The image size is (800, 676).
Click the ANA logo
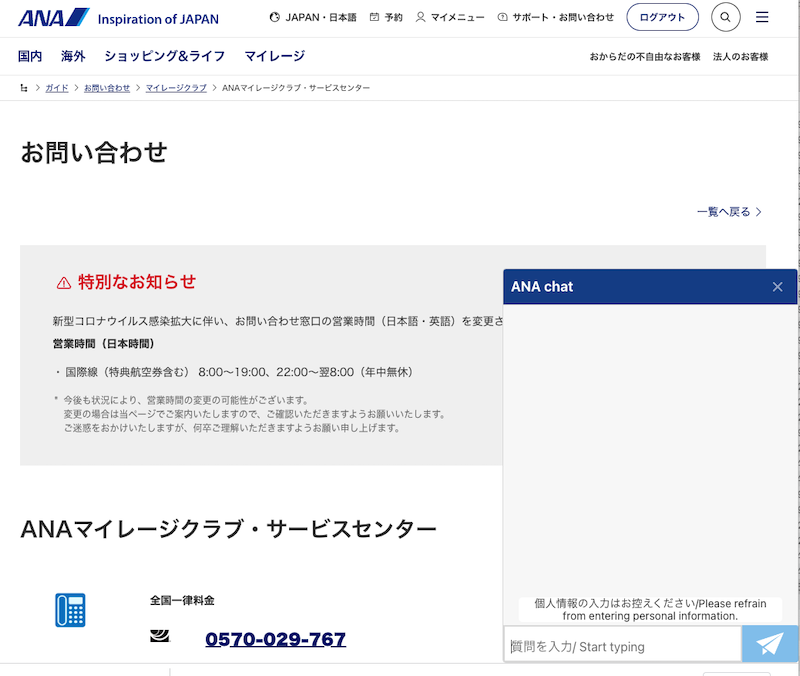54,18
